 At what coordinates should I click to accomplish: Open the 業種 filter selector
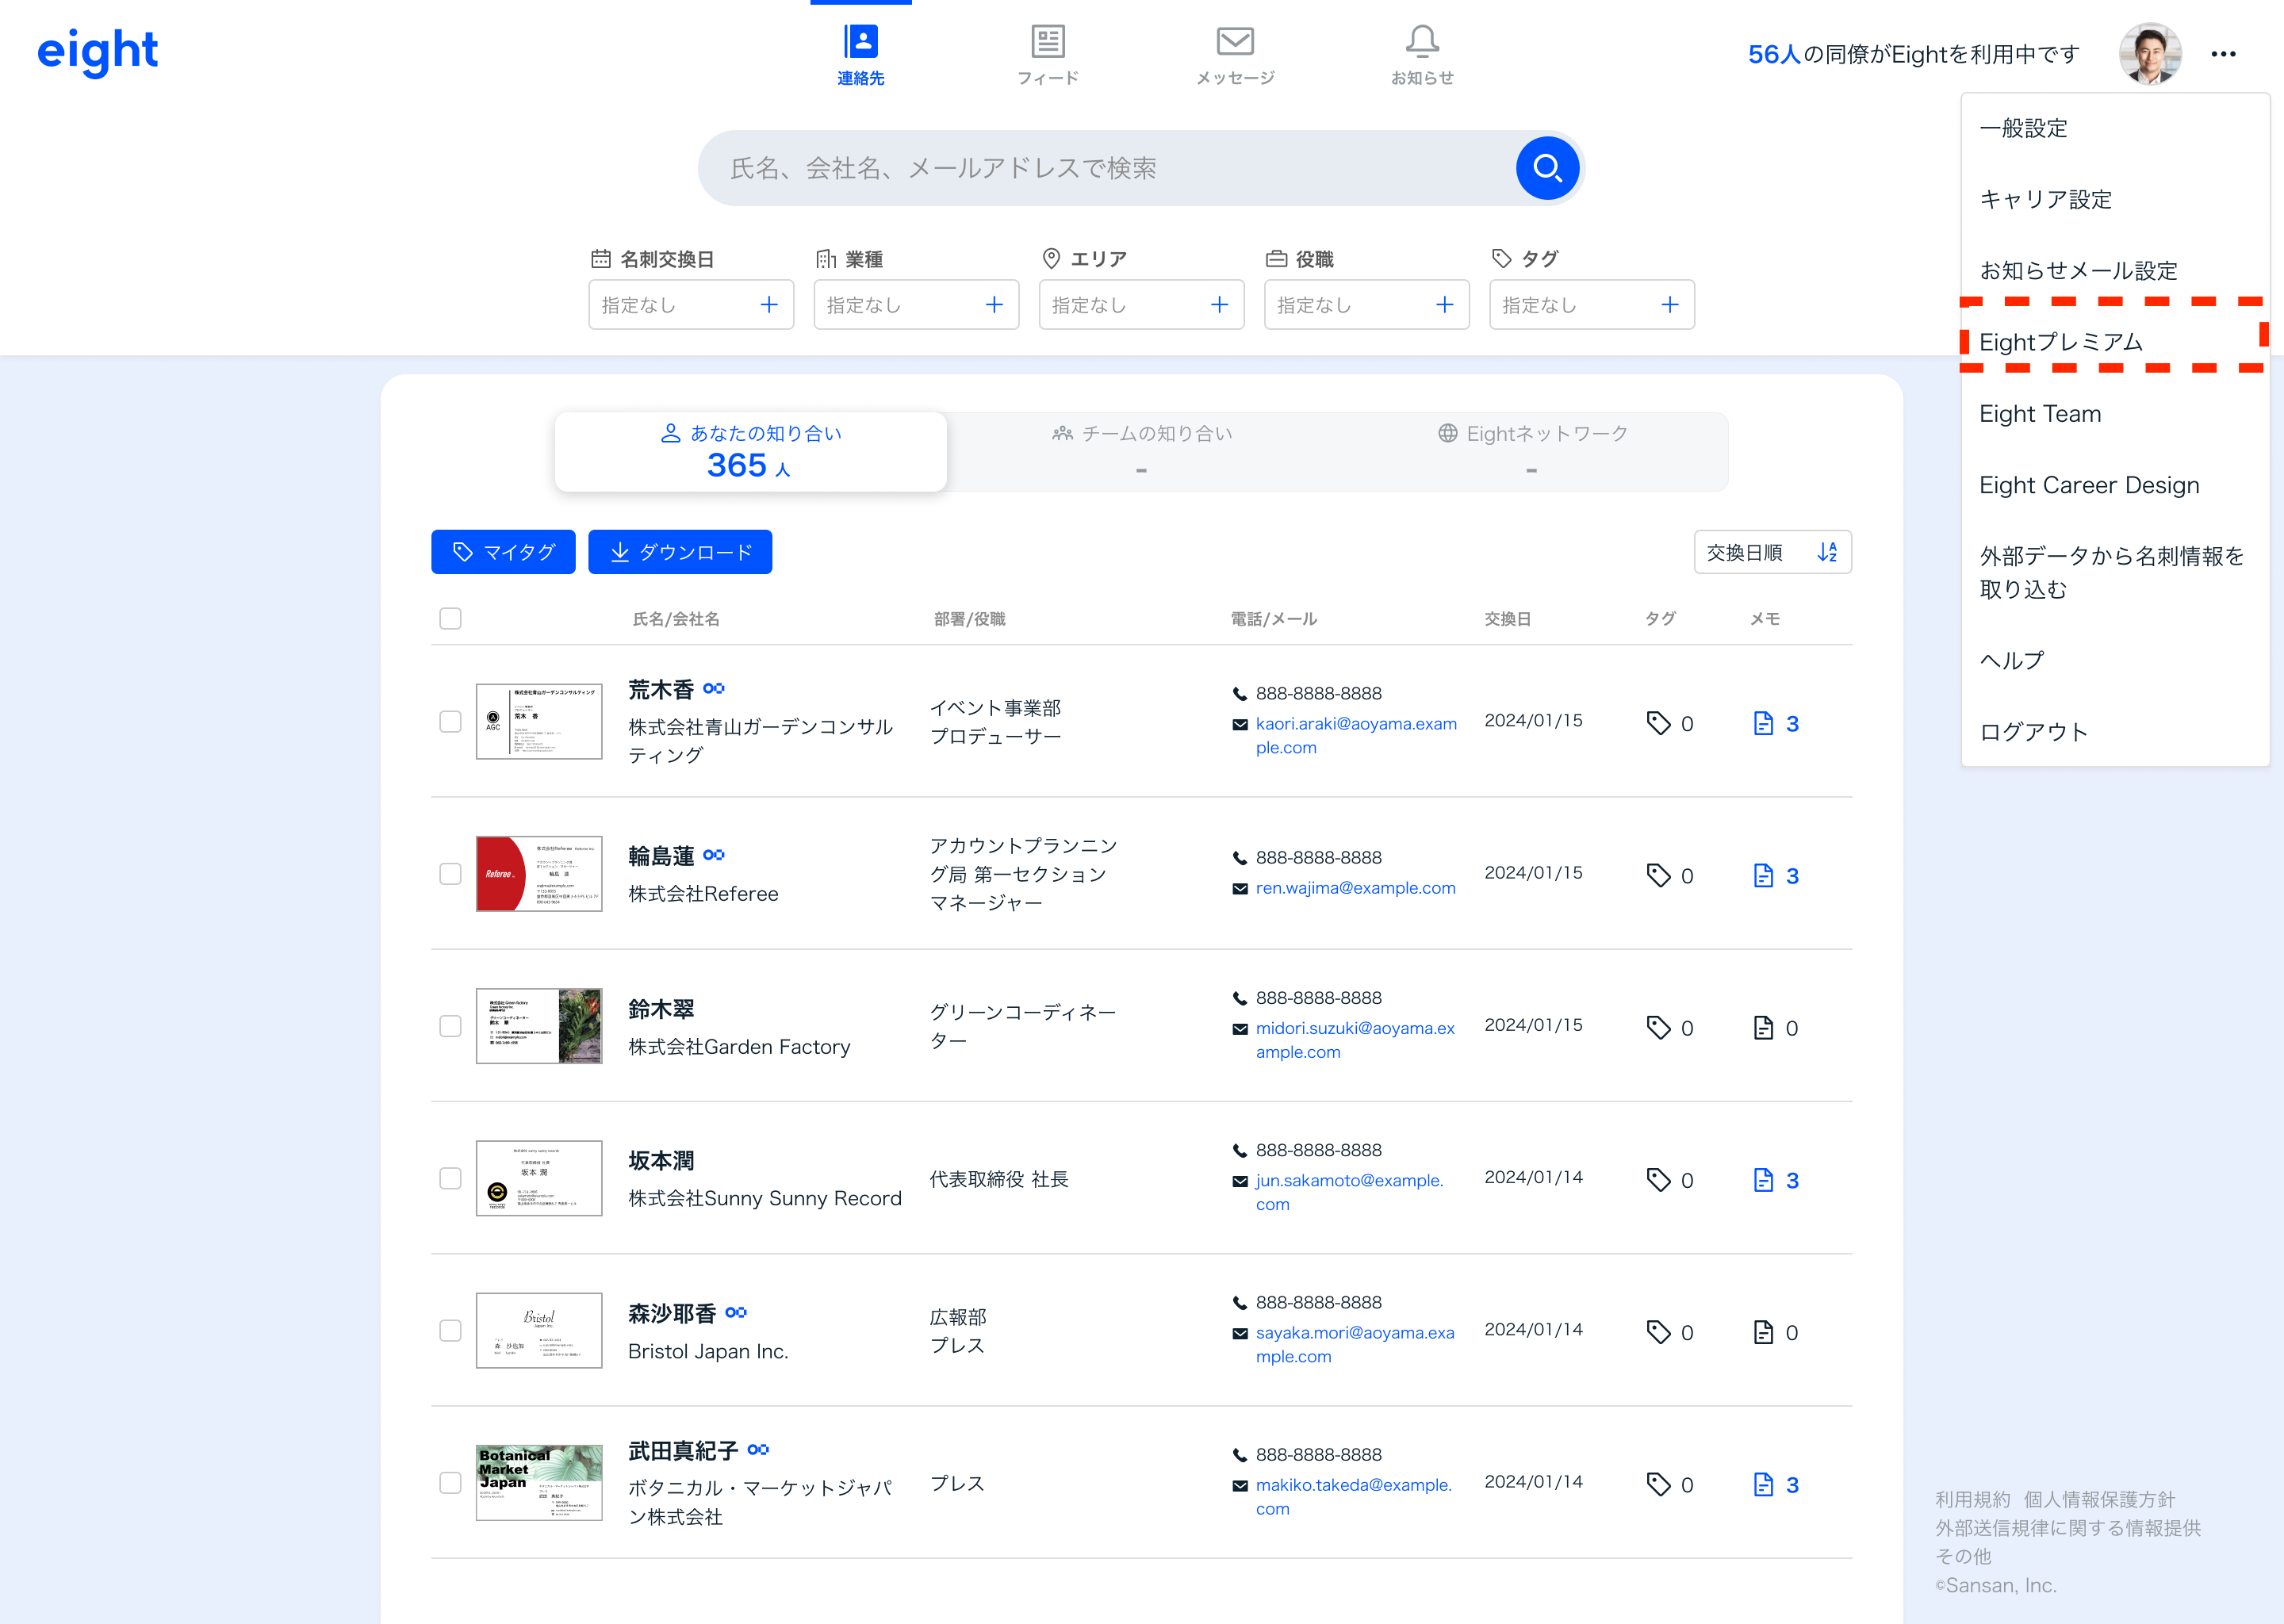pos(915,305)
